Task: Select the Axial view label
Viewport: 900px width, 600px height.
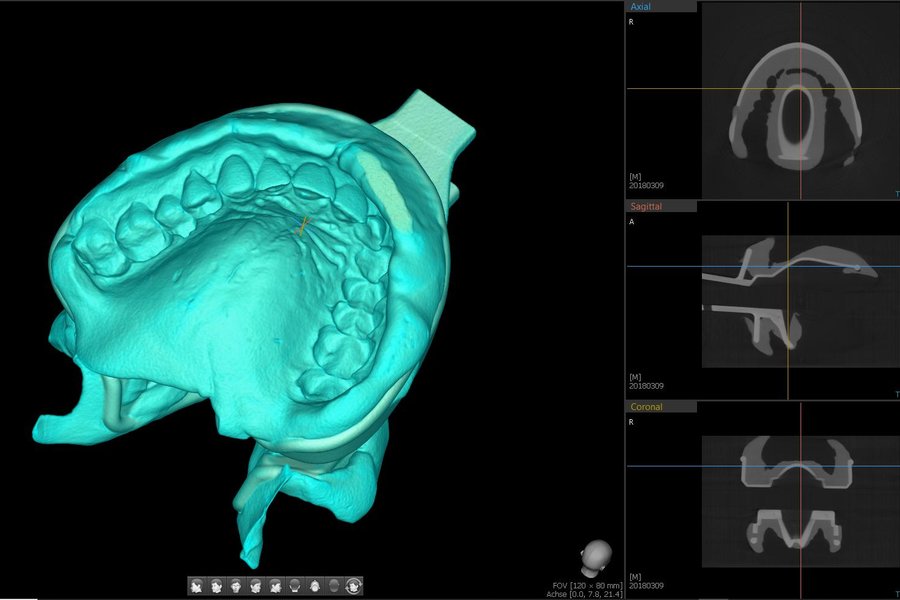Action: [x=641, y=6]
